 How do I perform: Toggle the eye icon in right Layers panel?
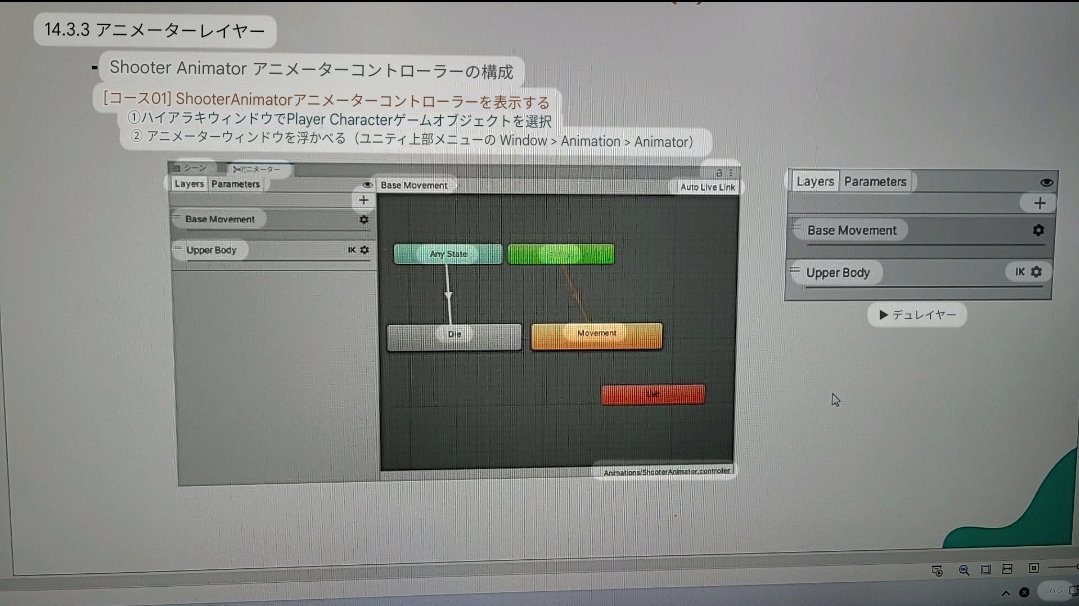click(1047, 181)
